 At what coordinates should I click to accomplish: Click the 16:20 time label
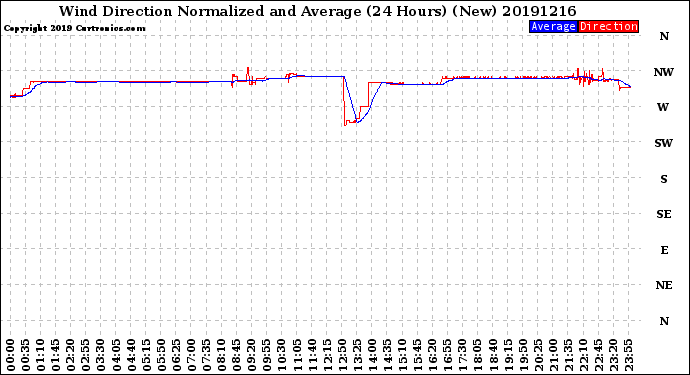coord(433,355)
